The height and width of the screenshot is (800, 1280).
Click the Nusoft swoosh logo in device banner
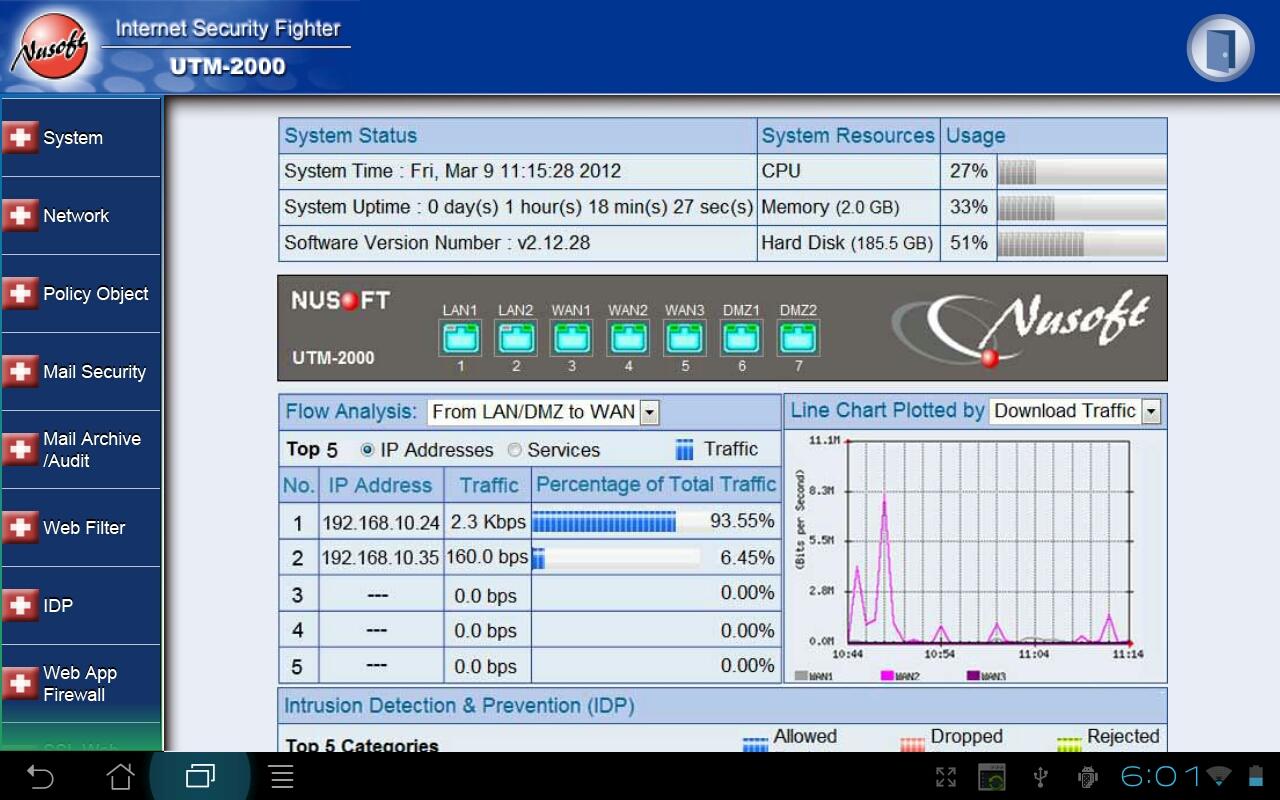1022,328
